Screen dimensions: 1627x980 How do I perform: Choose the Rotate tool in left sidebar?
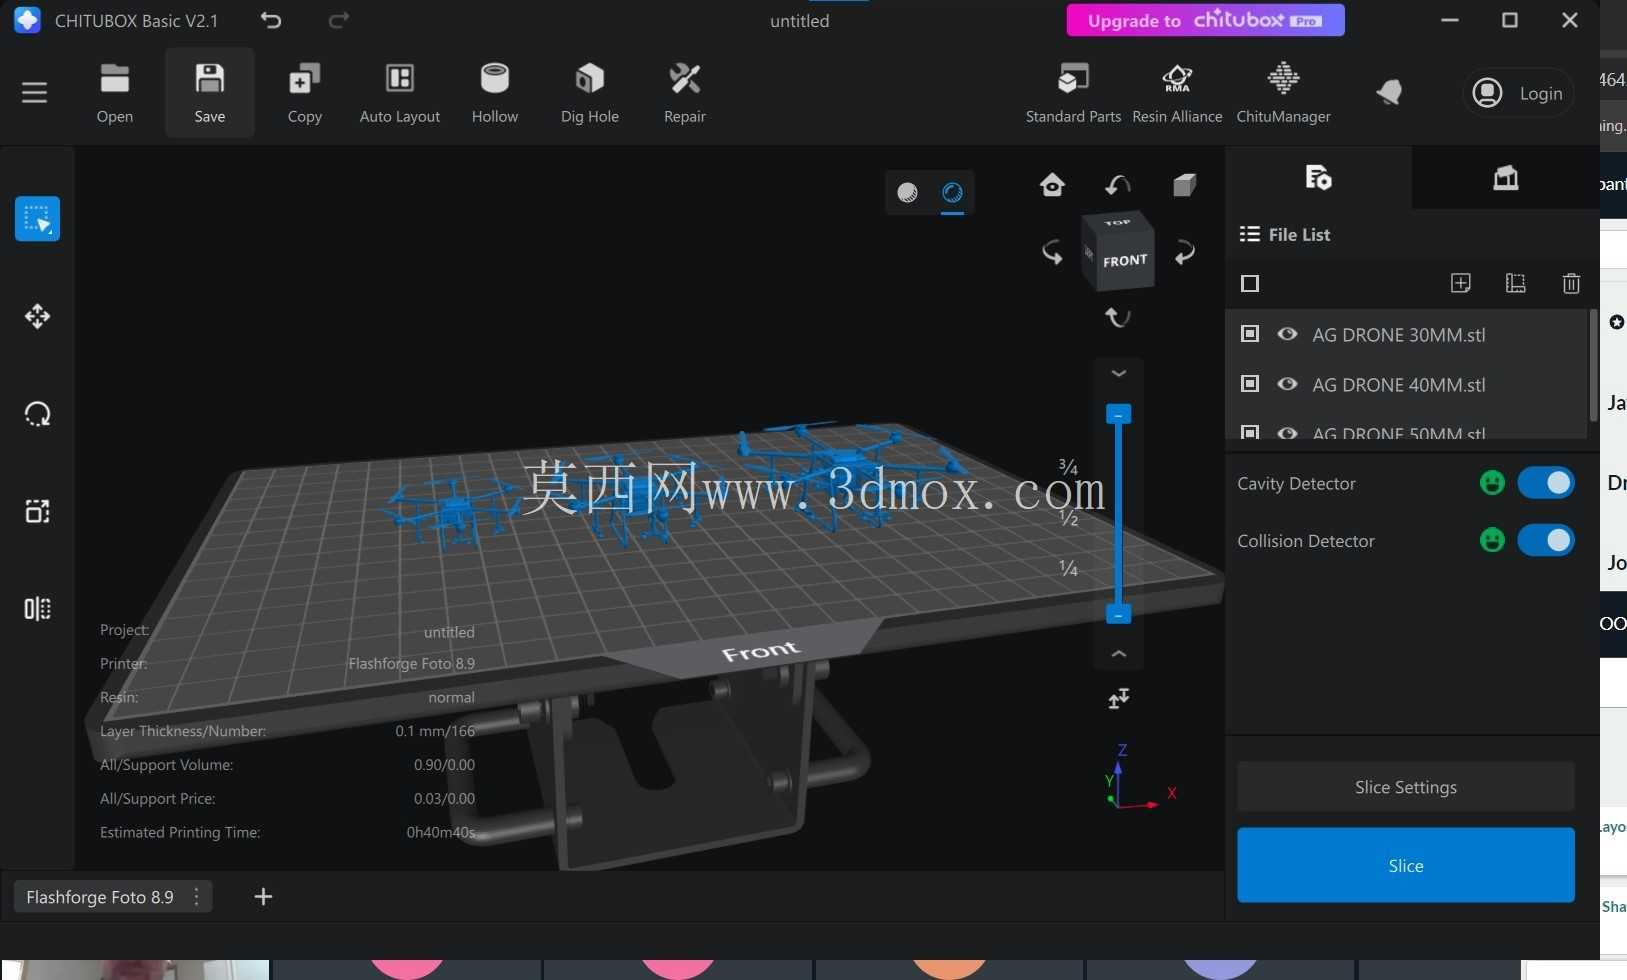click(37, 414)
